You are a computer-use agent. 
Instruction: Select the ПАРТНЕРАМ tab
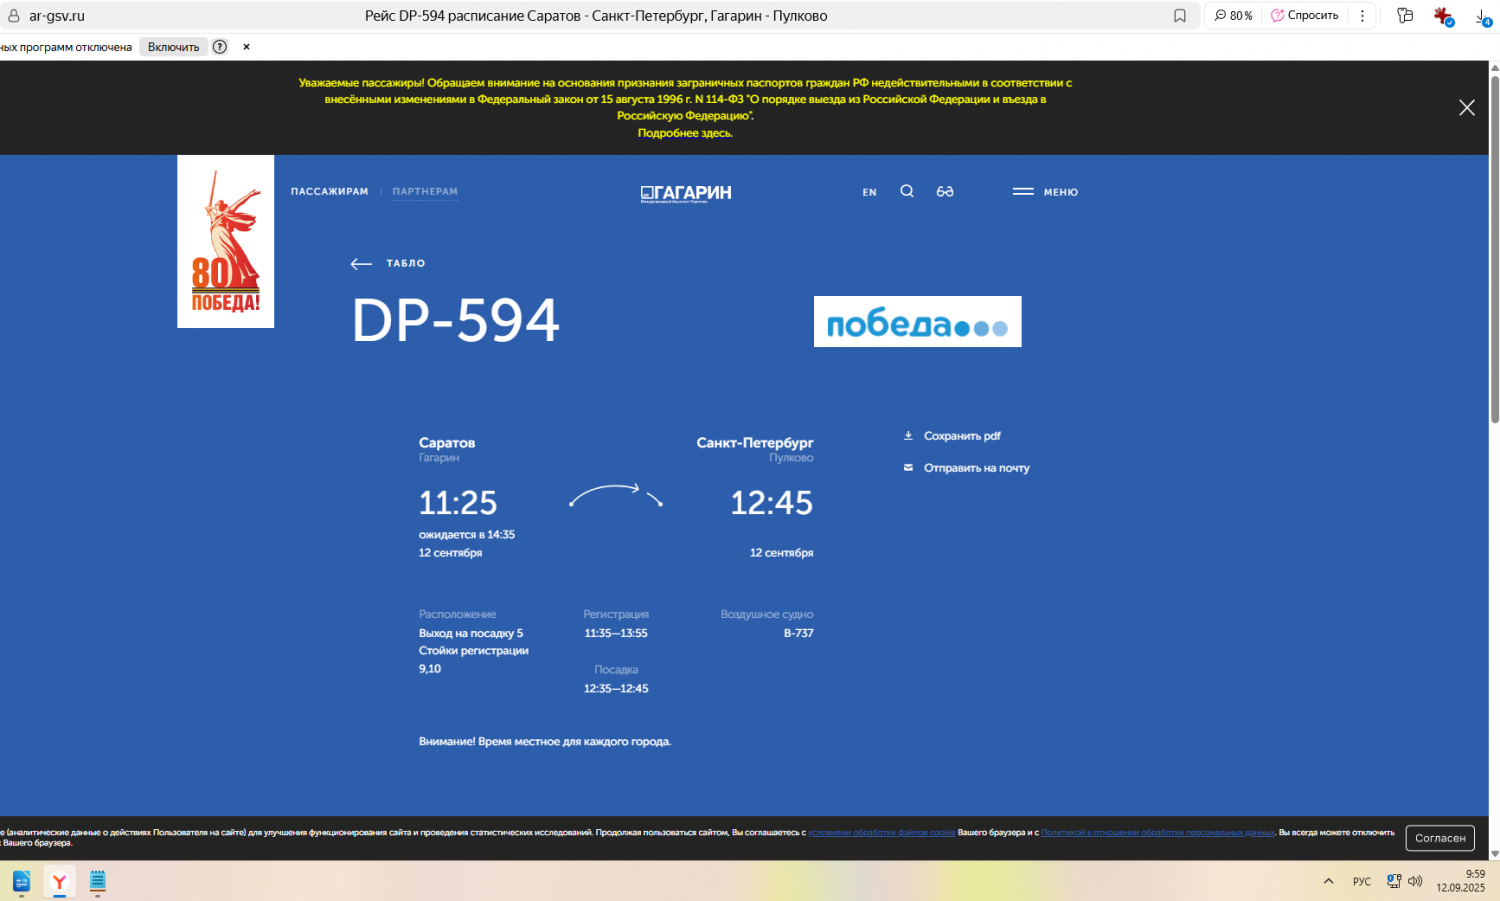425,192
